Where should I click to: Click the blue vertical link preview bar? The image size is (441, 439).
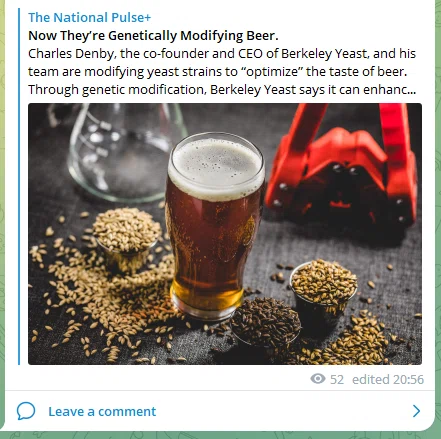(19, 187)
